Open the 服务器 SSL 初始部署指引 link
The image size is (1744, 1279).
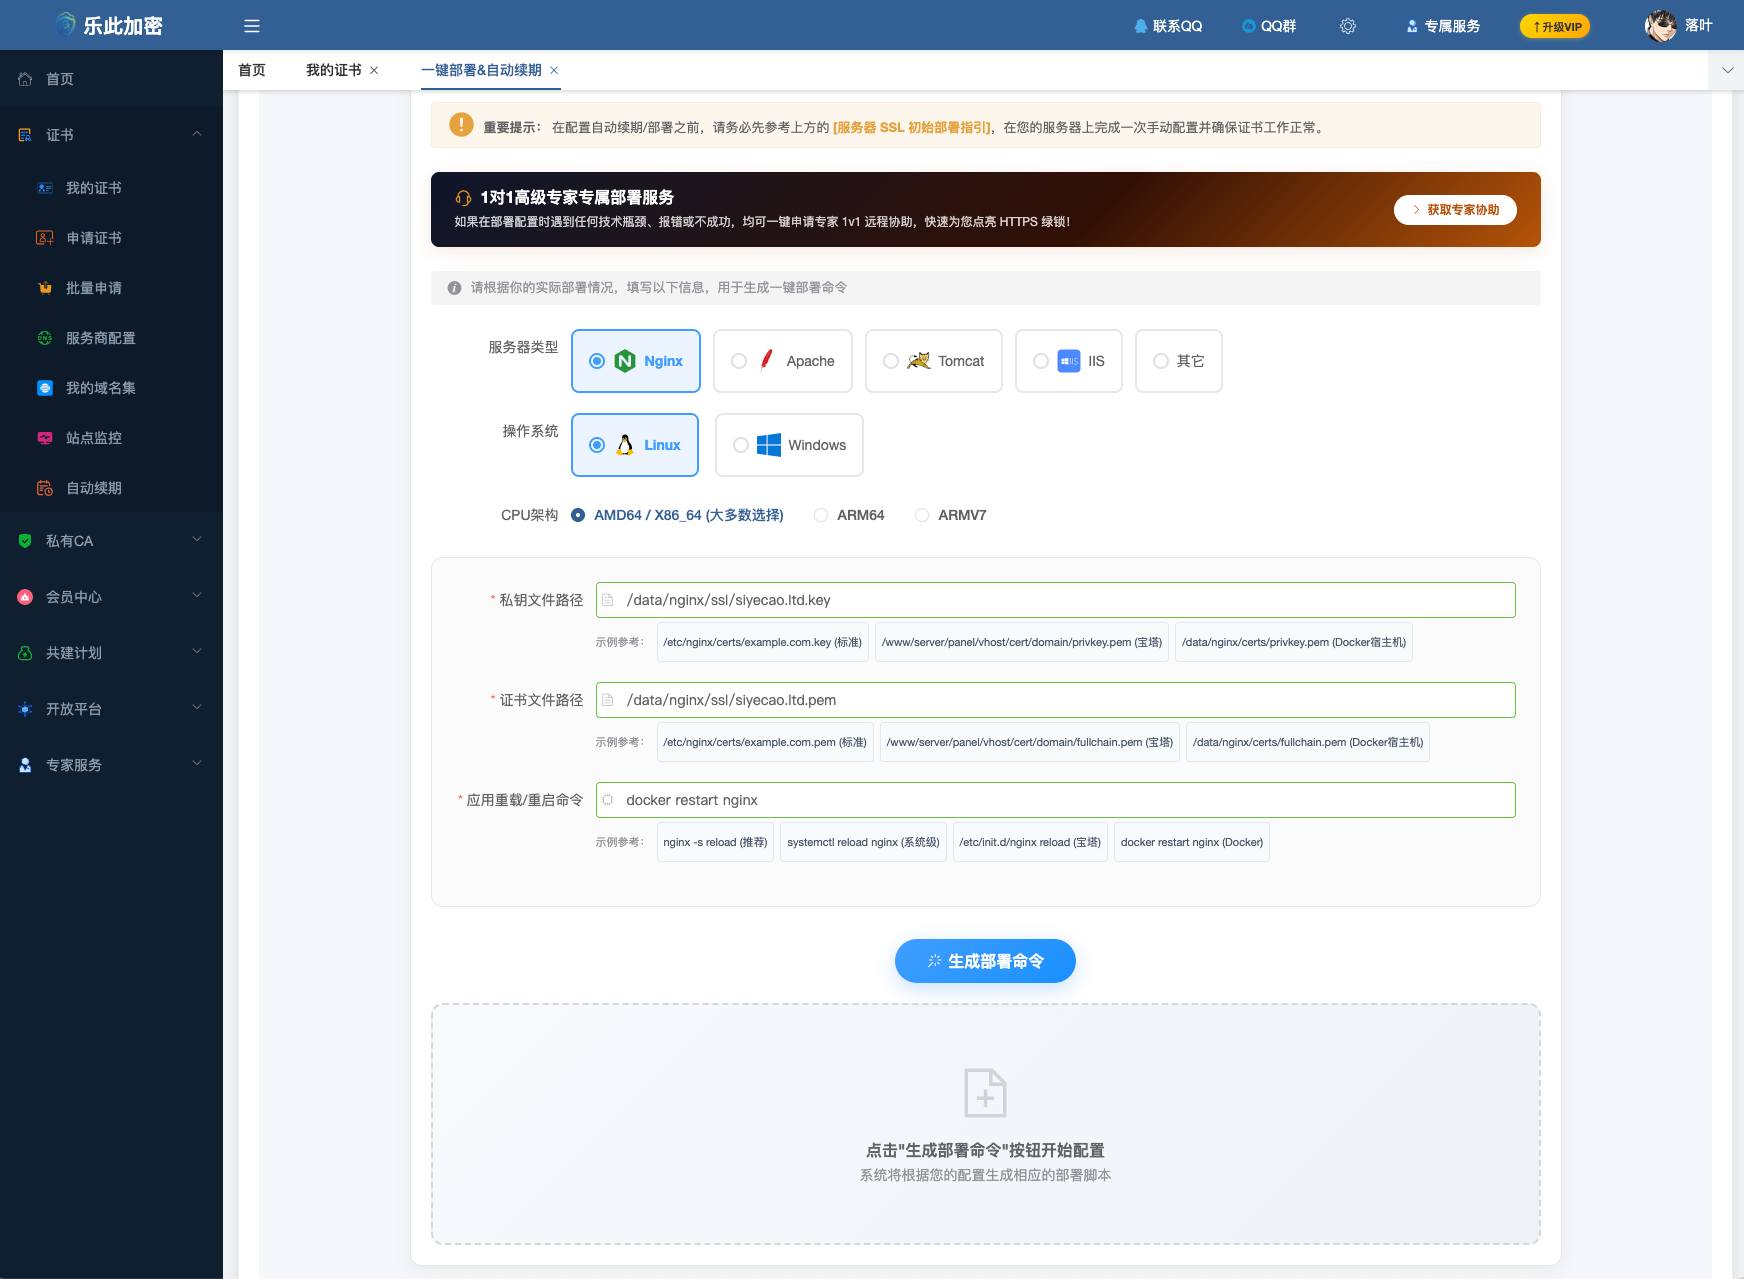(x=912, y=127)
